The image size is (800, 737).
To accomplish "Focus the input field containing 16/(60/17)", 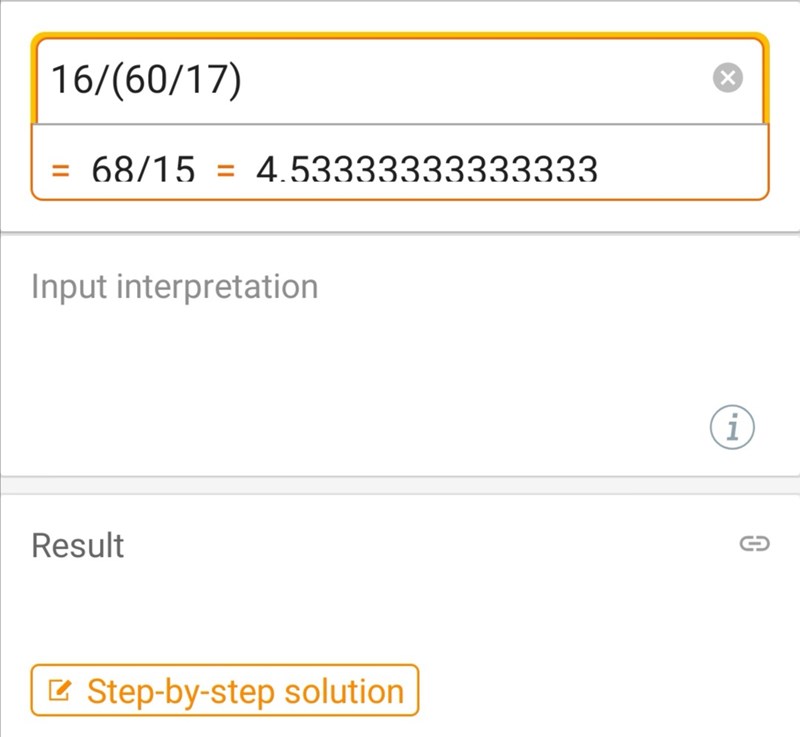I will coord(400,80).
